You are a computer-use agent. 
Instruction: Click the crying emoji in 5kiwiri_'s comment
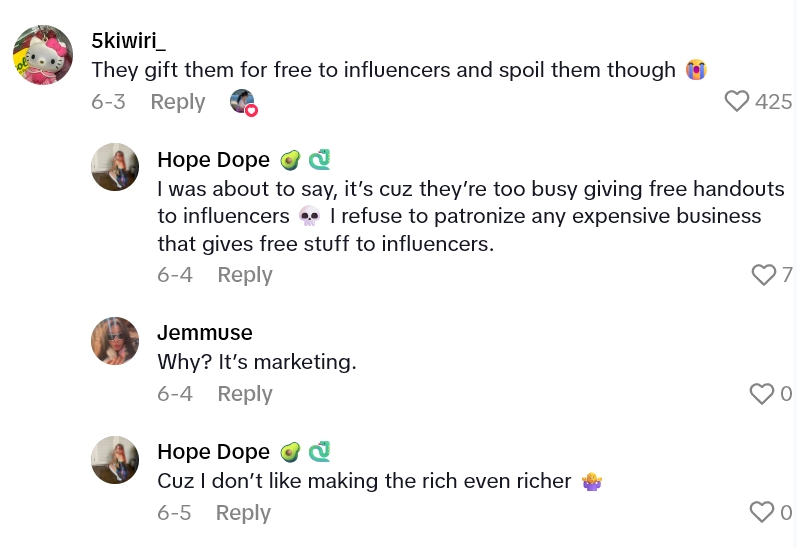click(696, 70)
